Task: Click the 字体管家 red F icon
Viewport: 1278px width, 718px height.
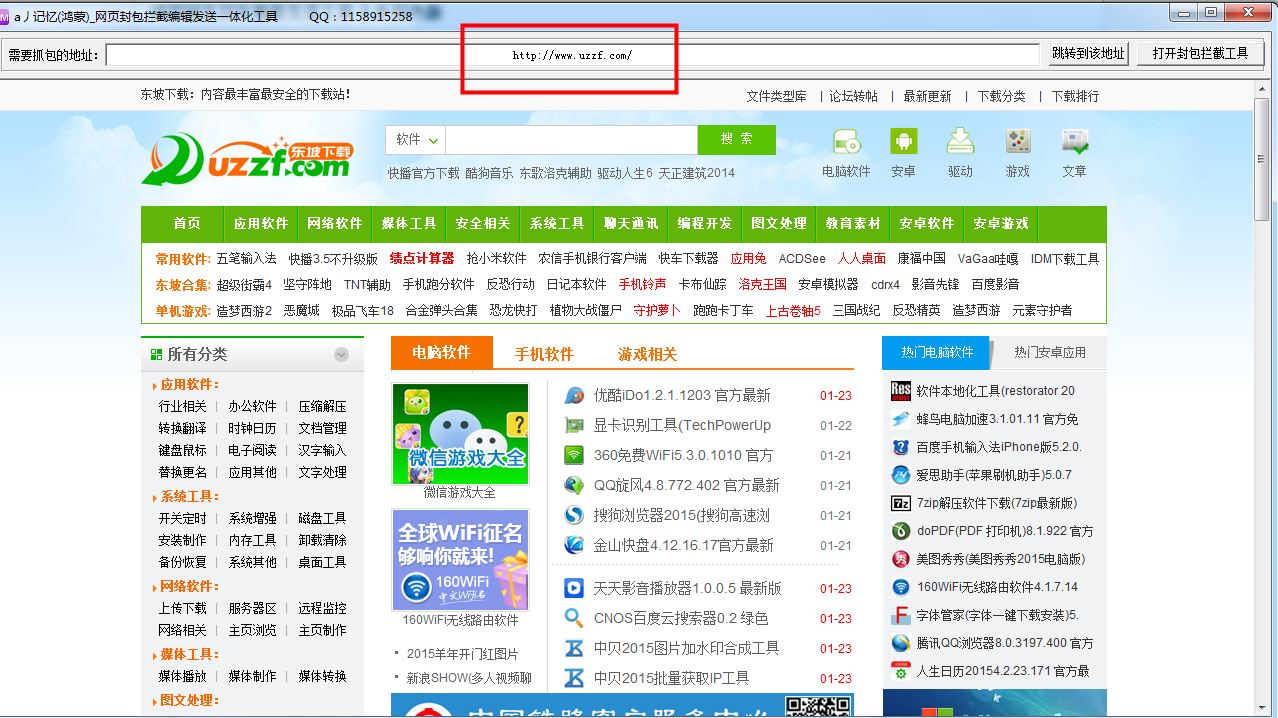Action: pyautogui.click(x=901, y=615)
